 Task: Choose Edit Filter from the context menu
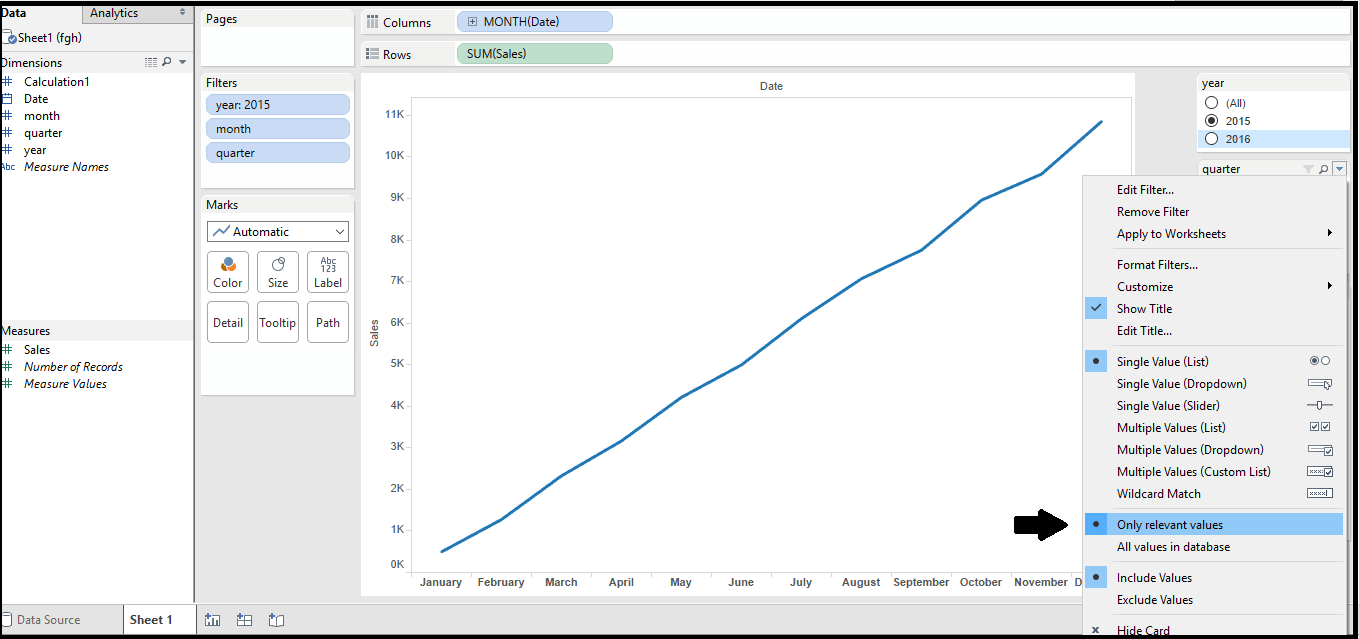tap(1145, 189)
